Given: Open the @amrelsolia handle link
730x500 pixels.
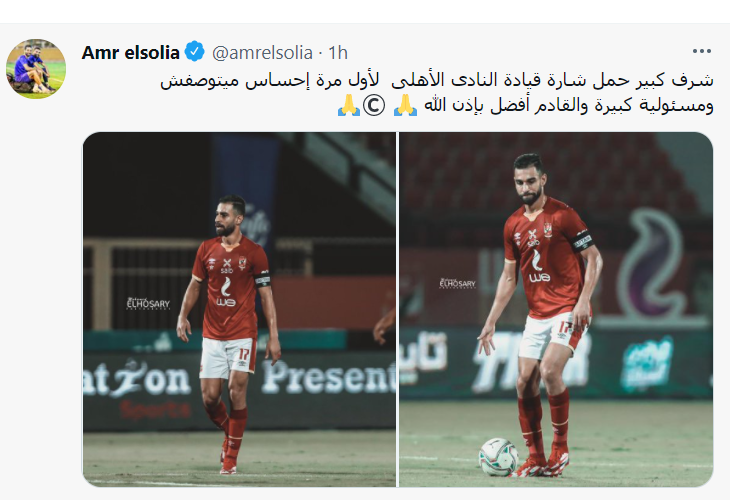Looking at the screenshot, I should (x=262, y=53).
